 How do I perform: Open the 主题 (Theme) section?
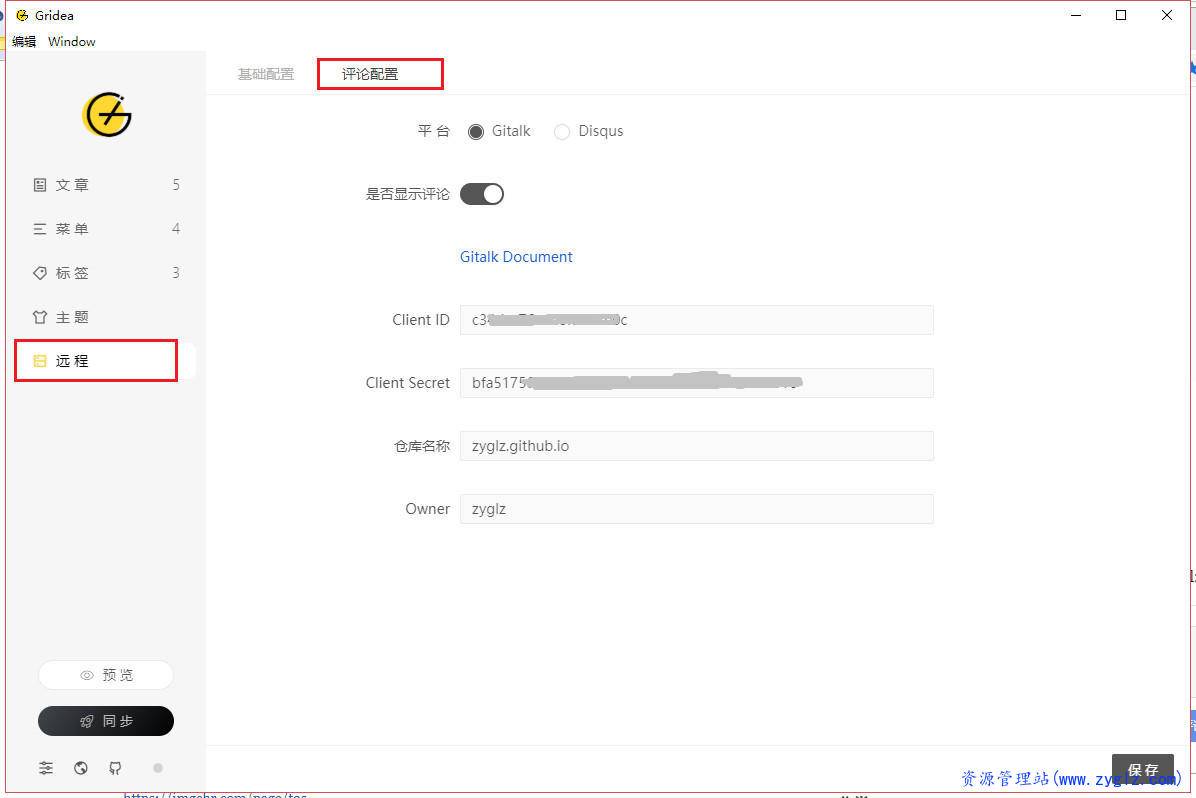point(72,317)
